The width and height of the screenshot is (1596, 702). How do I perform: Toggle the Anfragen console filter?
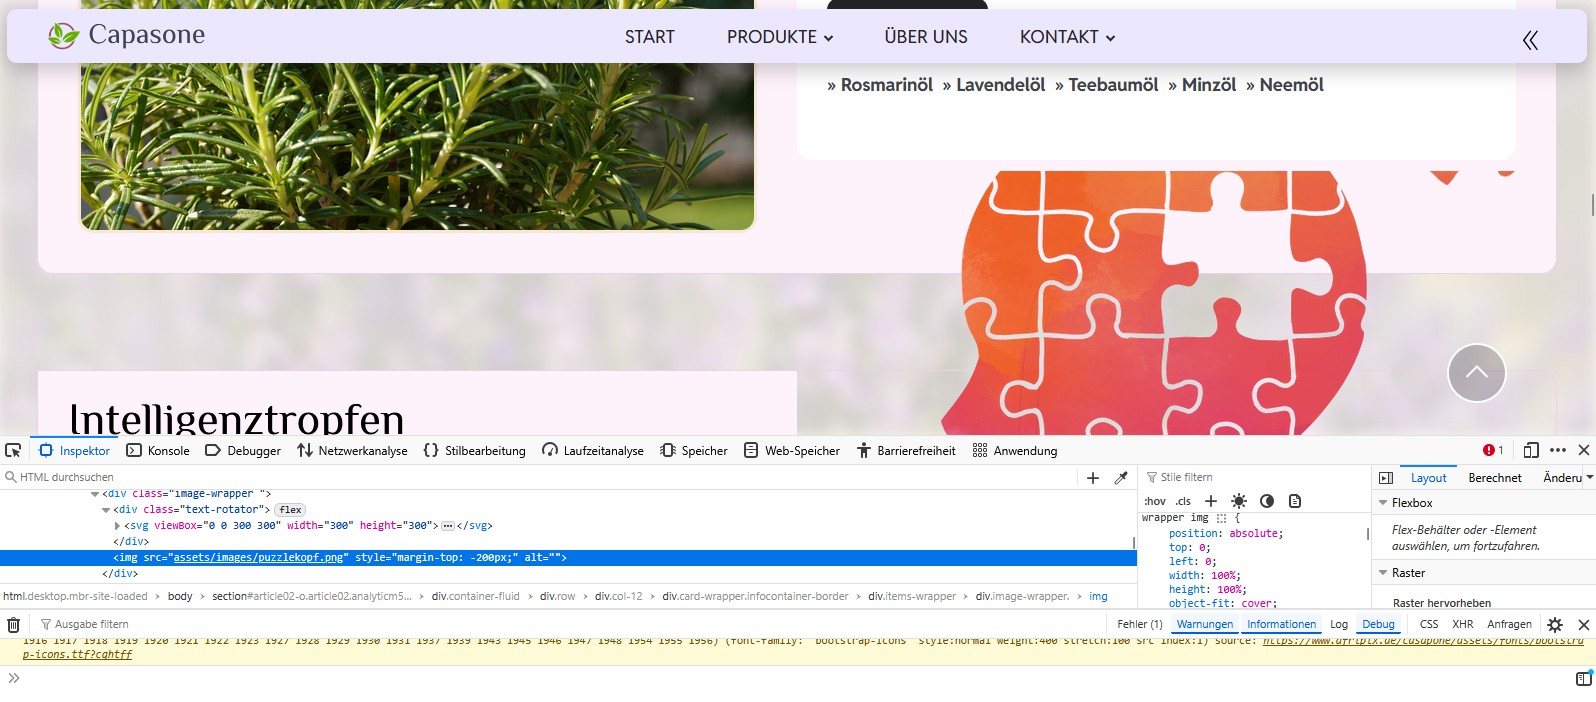pos(1509,624)
